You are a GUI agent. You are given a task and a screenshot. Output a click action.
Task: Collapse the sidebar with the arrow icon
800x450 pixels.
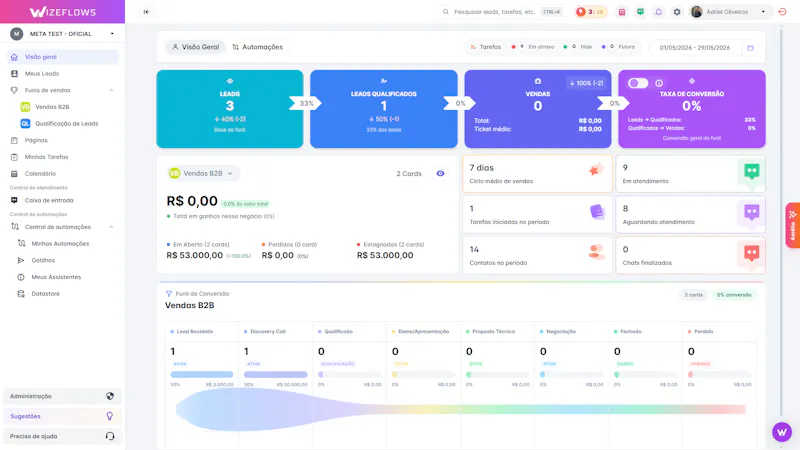146,12
